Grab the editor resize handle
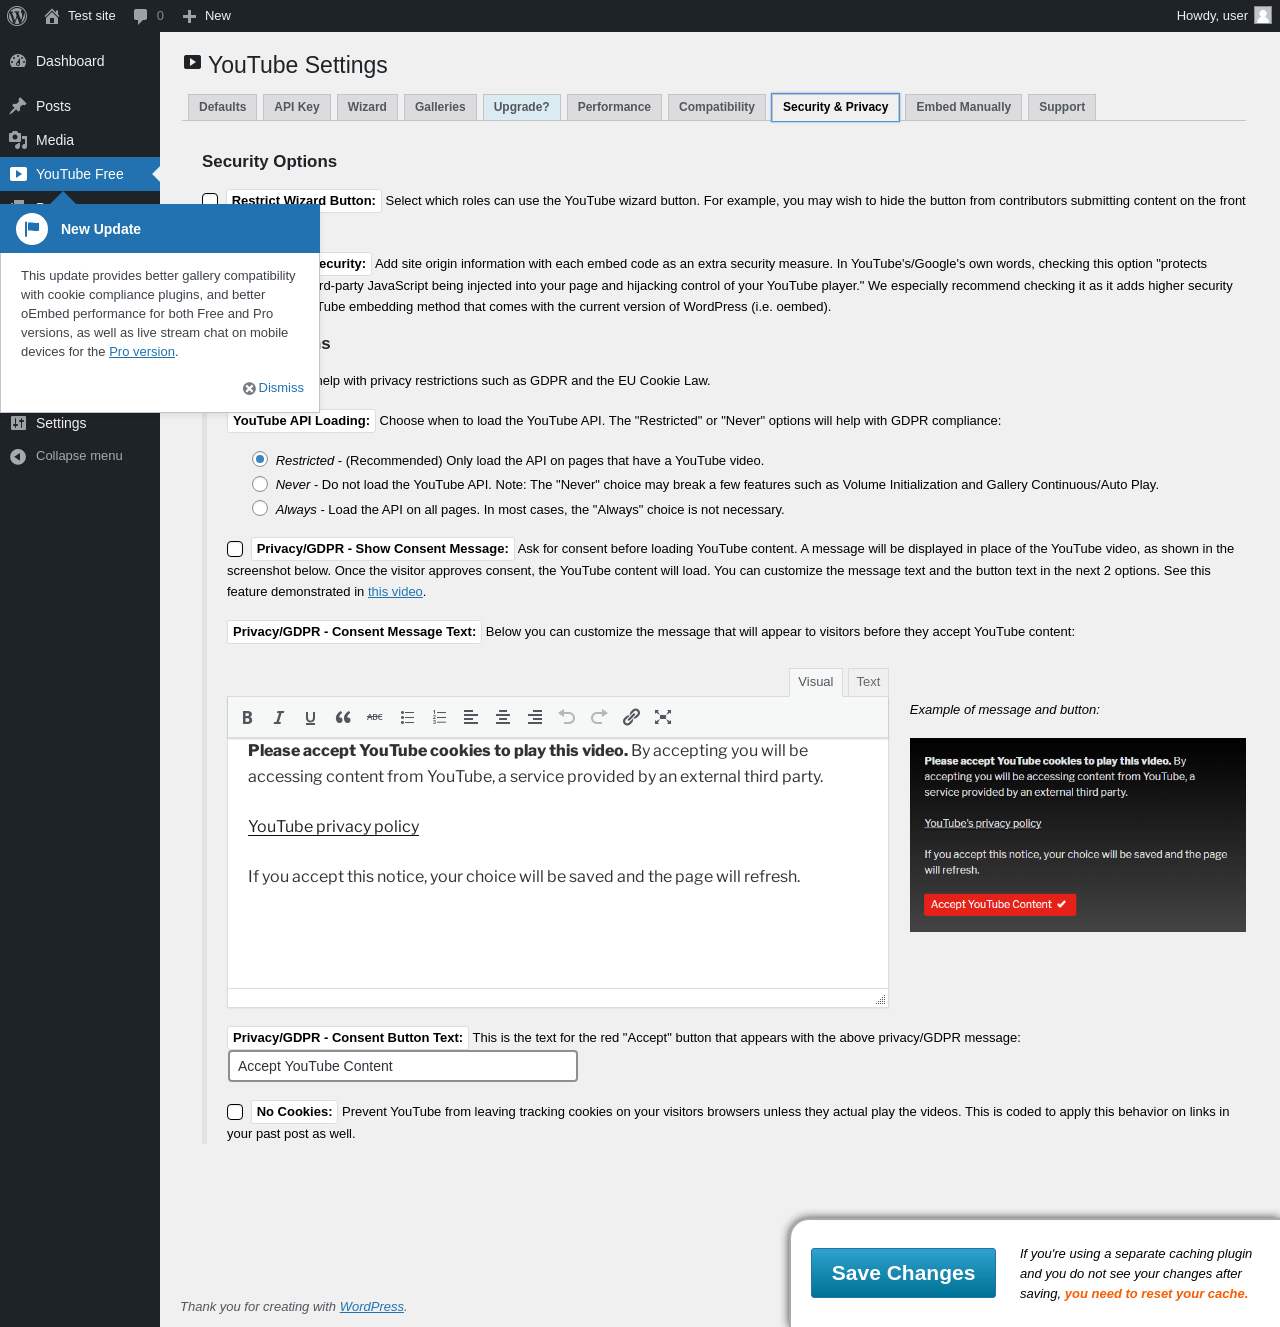Image resolution: width=1280 pixels, height=1327 pixels. pos(880,1000)
